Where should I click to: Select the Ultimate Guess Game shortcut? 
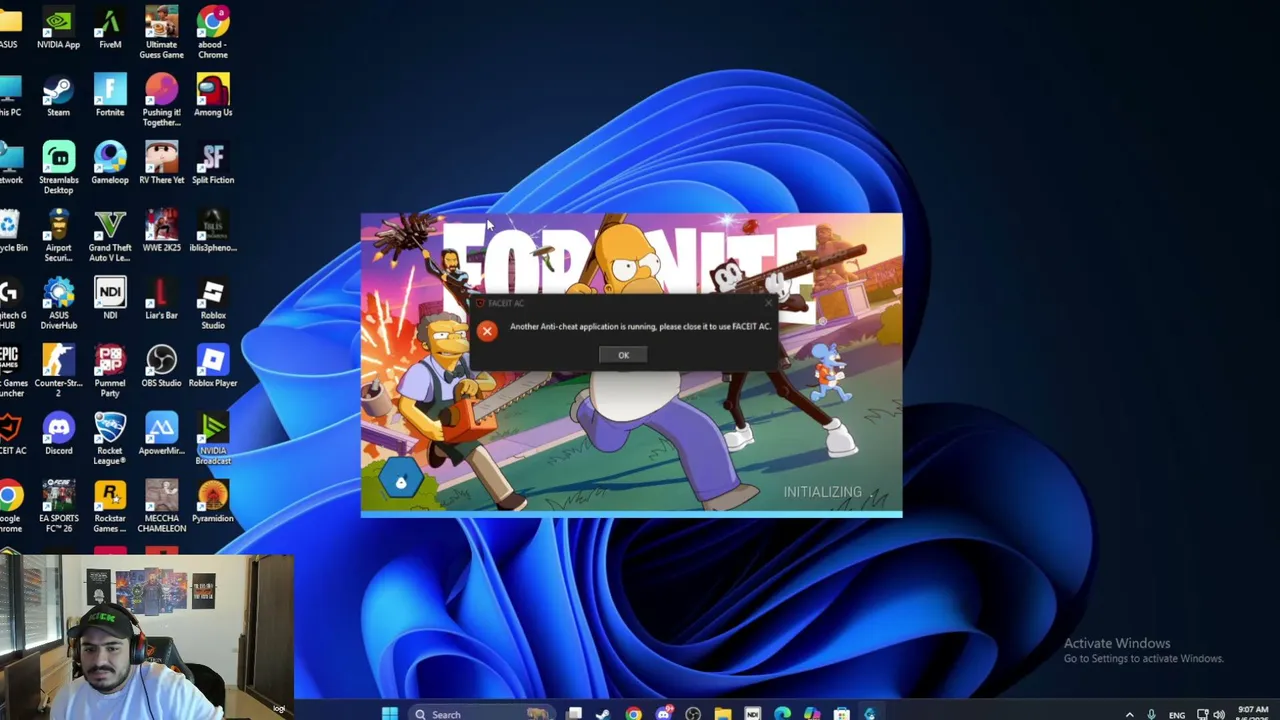pos(161,32)
